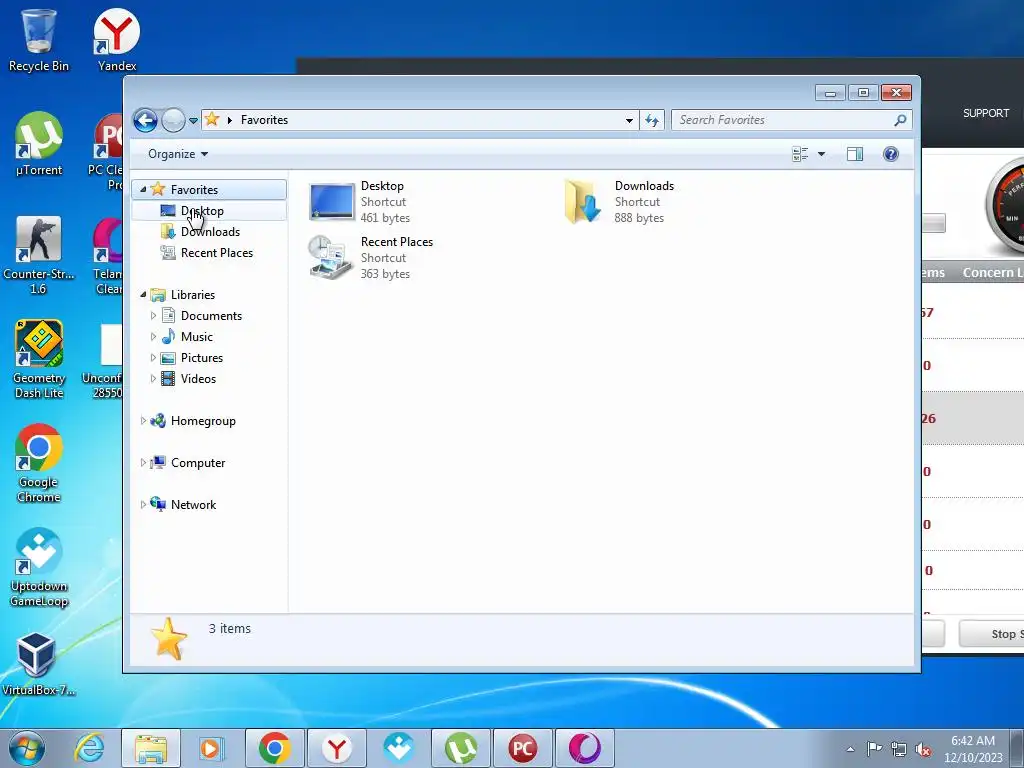Expand the Videos library node

point(153,379)
